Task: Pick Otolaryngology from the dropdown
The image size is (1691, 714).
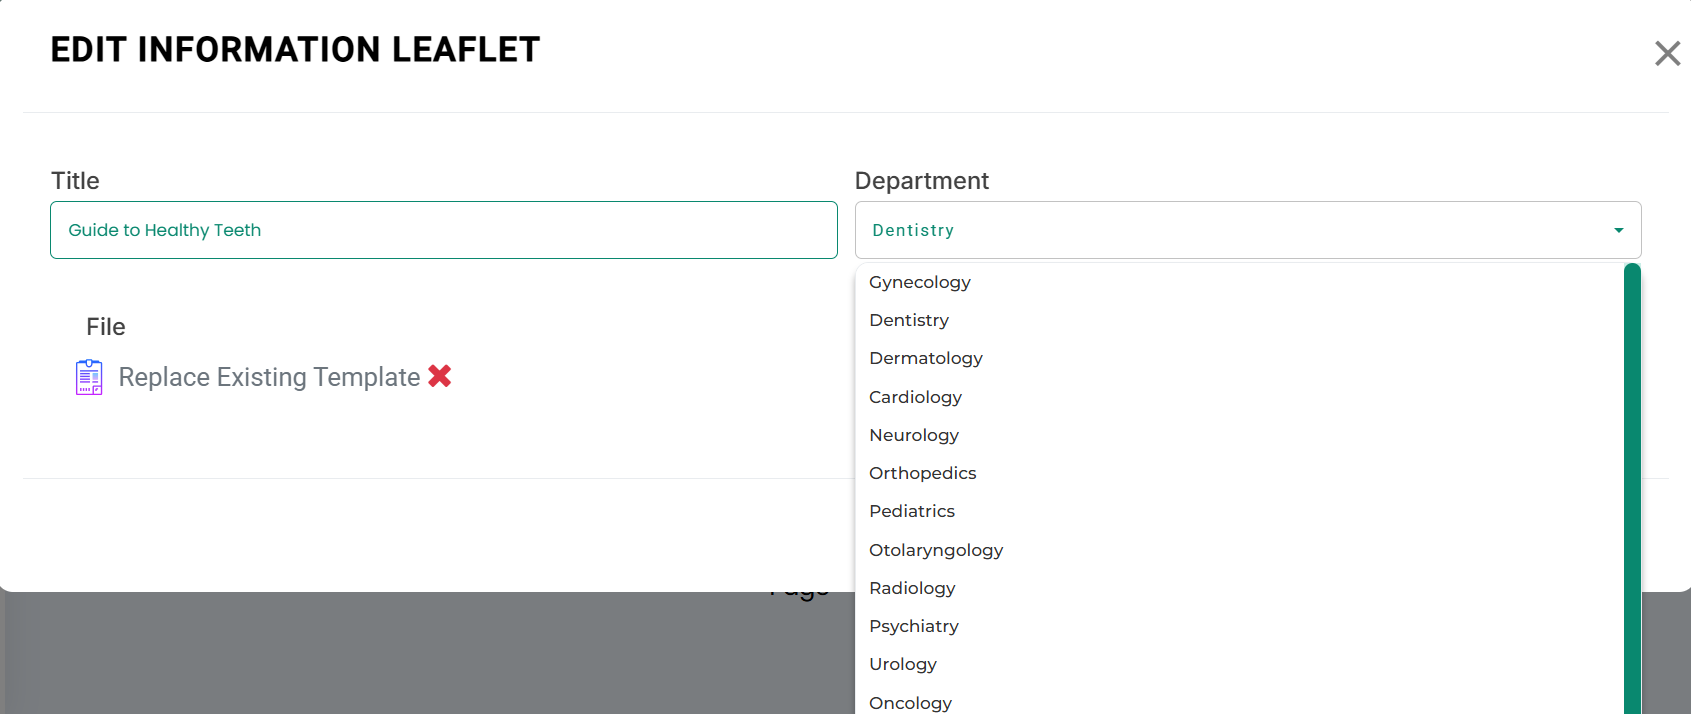Action: pyautogui.click(x=936, y=550)
